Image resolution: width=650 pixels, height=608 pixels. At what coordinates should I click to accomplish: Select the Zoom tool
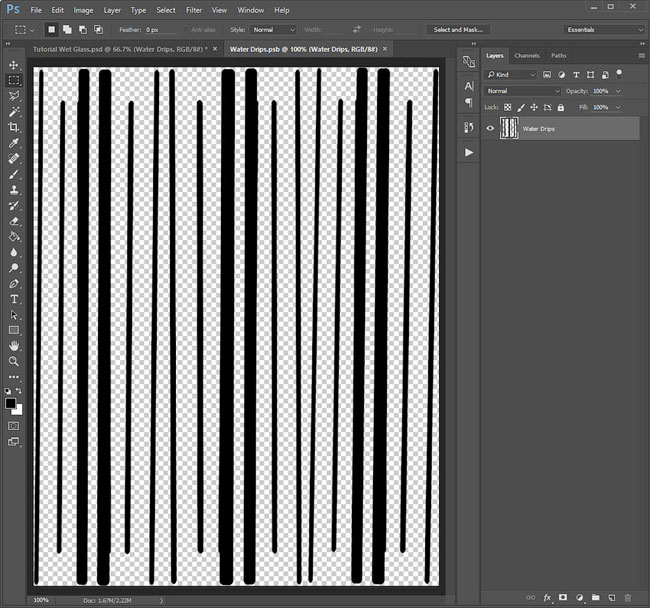[x=14, y=361]
